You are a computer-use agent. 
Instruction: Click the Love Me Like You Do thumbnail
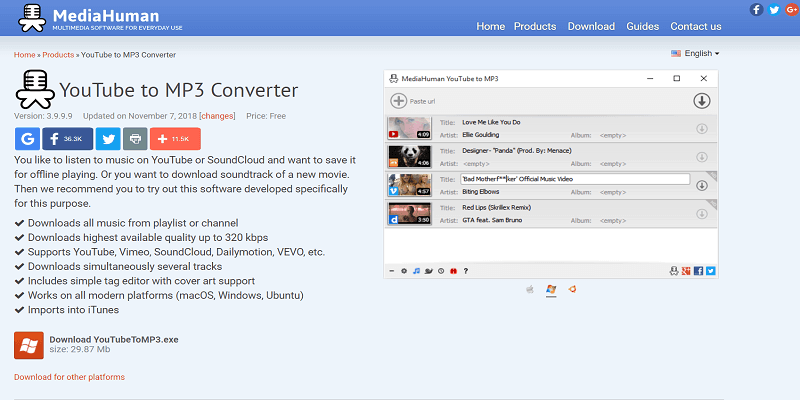(x=410, y=128)
